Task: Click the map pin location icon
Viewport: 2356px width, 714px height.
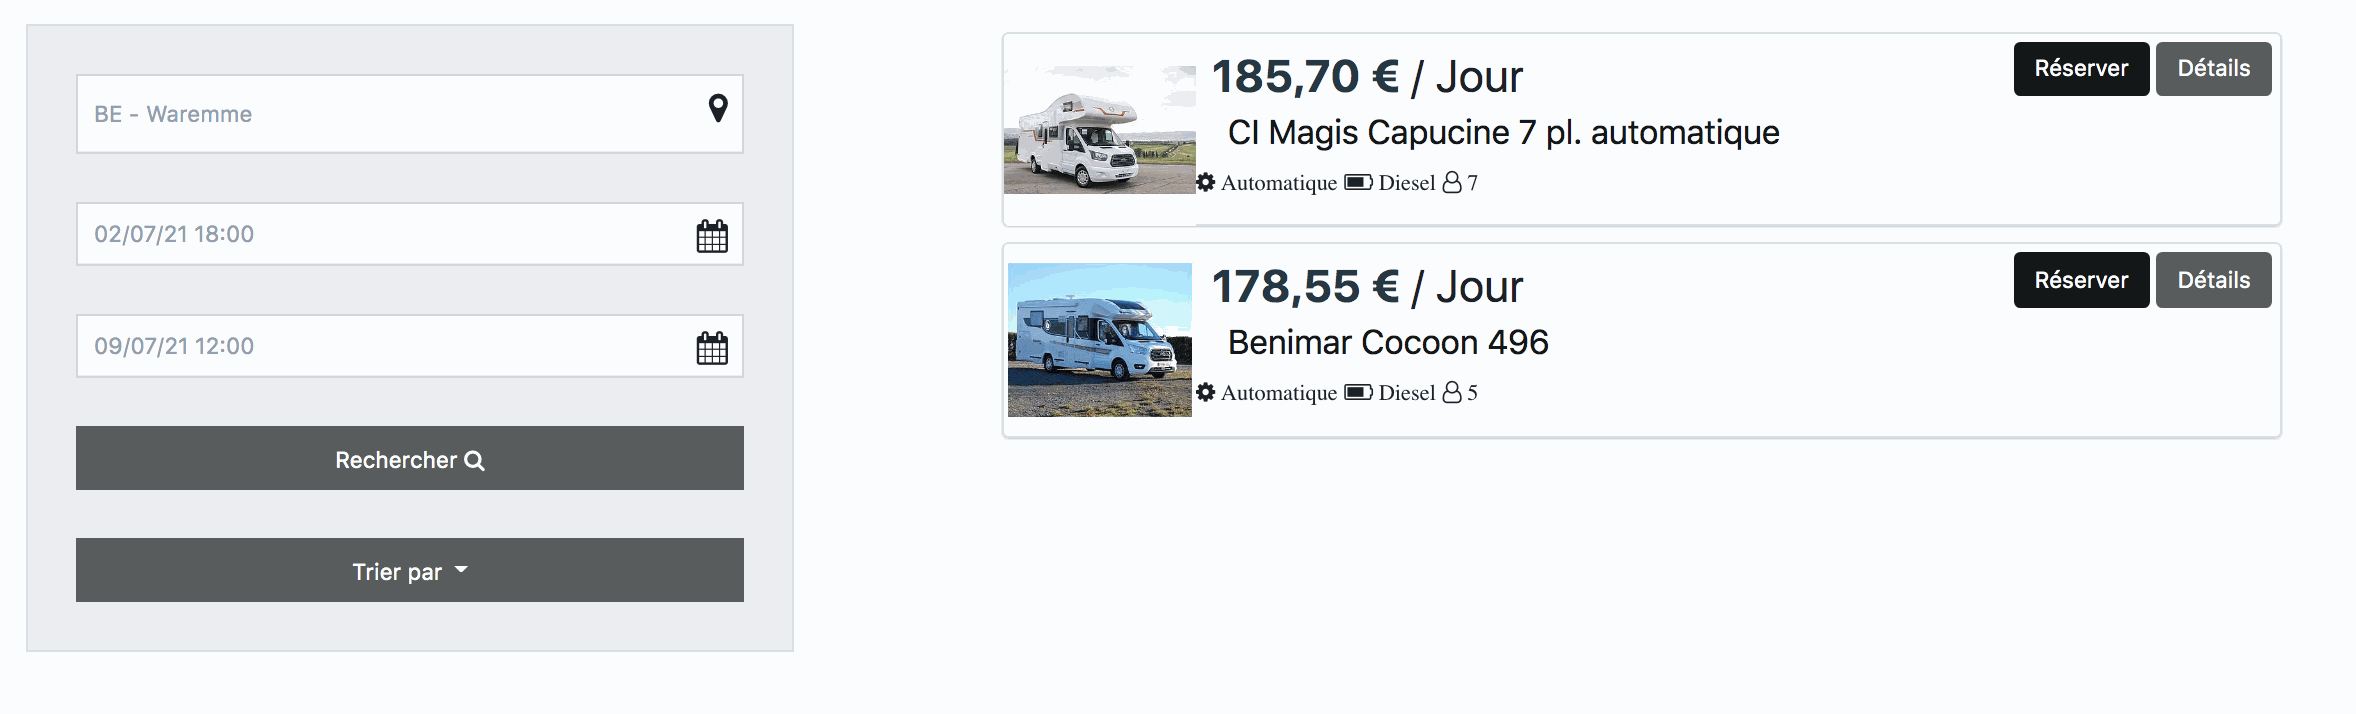Action: pos(717,108)
